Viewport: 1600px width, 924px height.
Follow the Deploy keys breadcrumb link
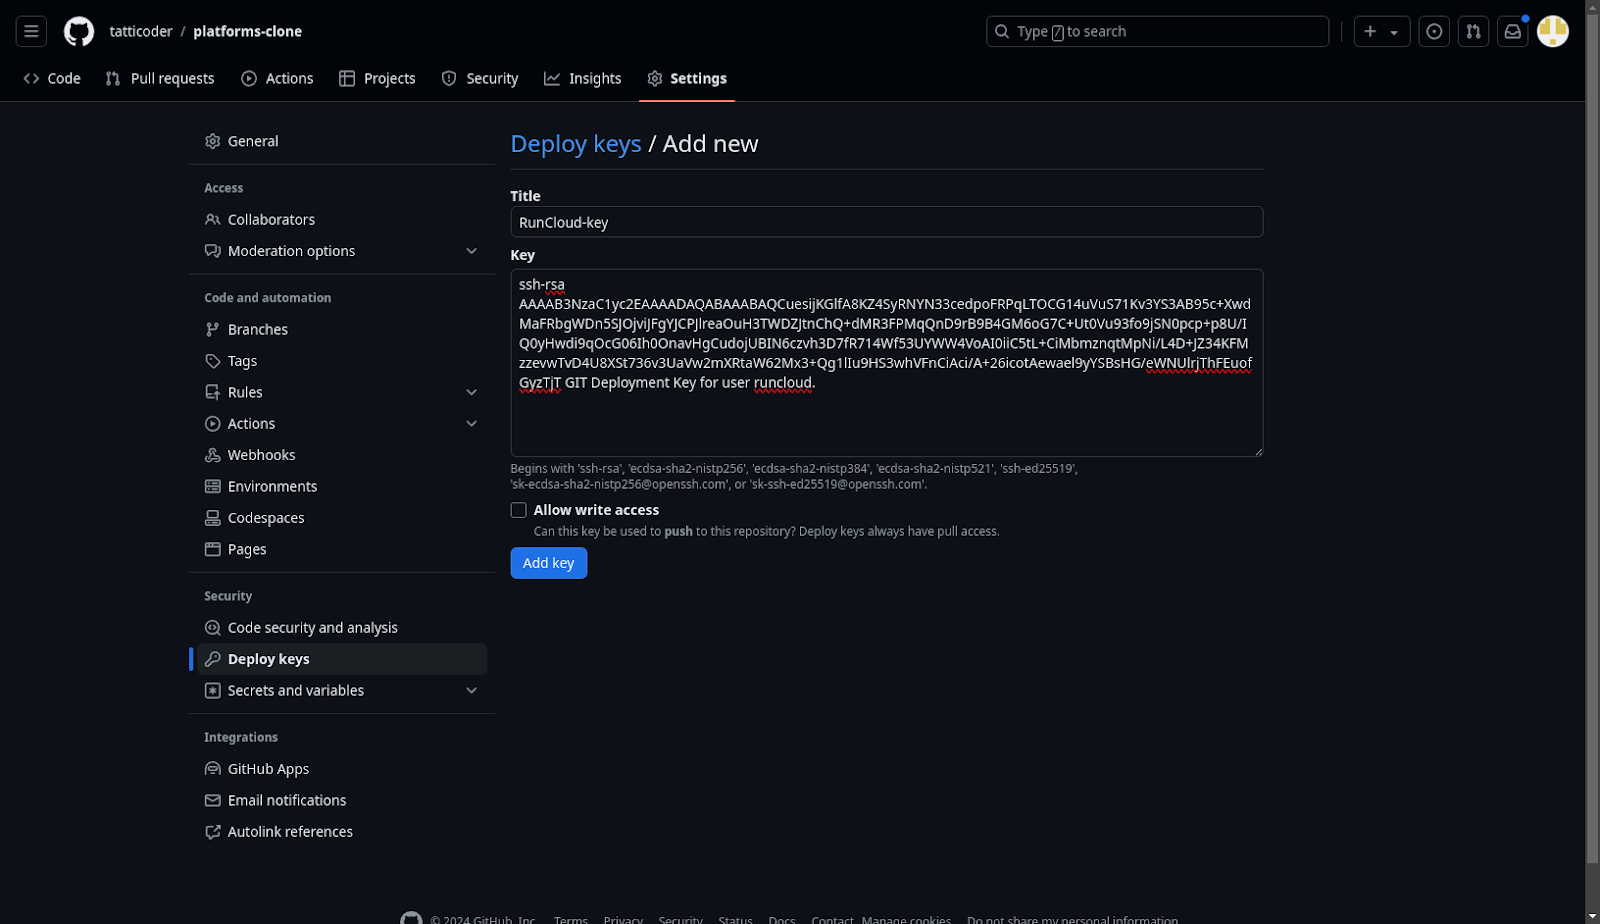(575, 144)
